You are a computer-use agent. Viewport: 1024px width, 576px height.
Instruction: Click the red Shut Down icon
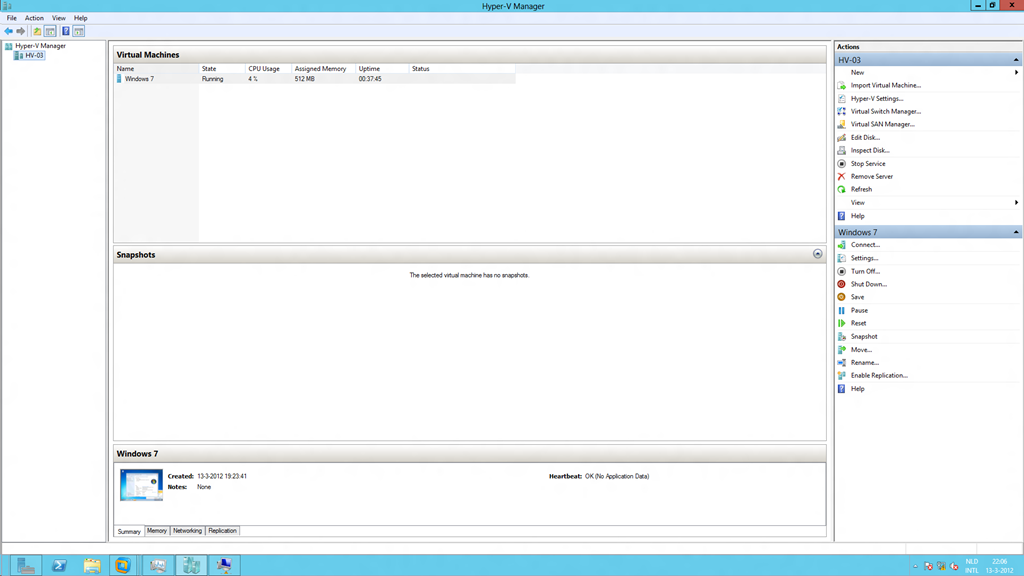pos(842,284)
